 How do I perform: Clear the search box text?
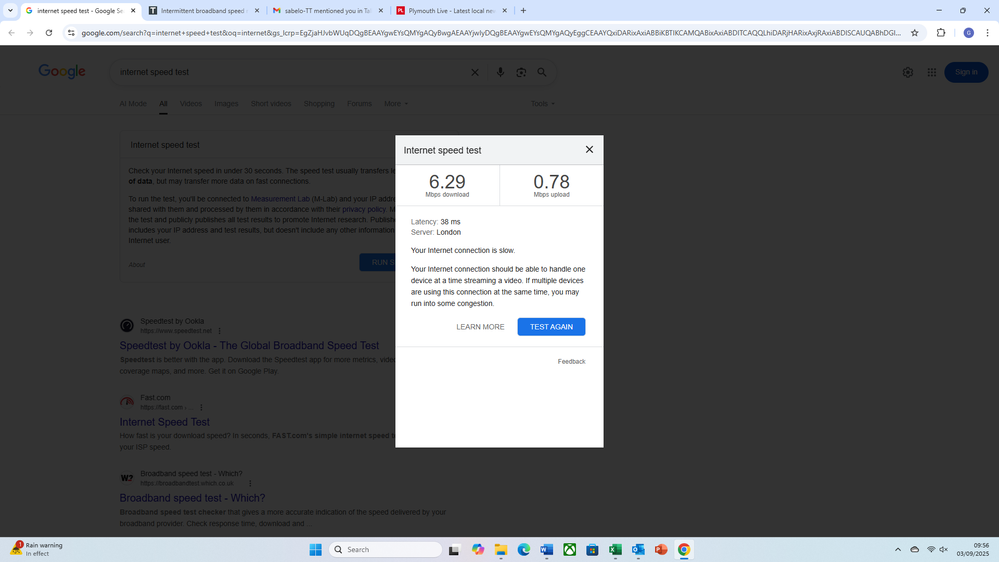click(x=475, y=73)
